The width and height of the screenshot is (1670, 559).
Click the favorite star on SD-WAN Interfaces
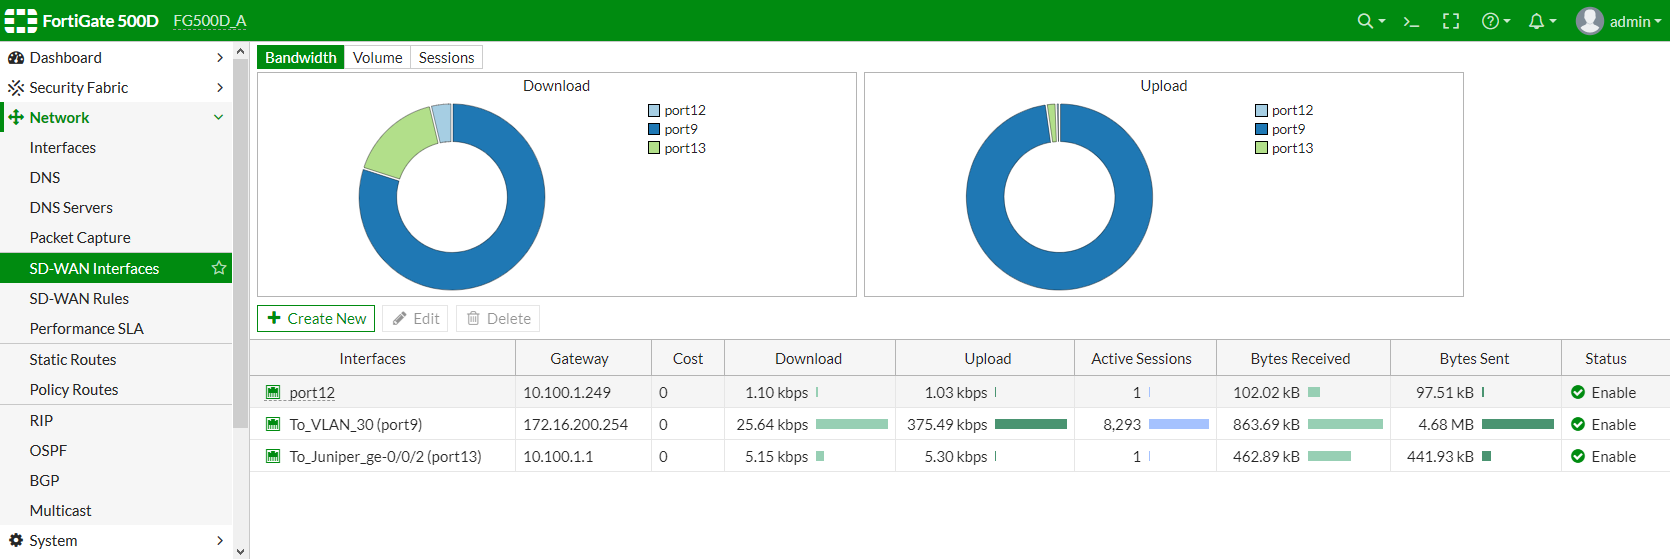tap(219, 268)
